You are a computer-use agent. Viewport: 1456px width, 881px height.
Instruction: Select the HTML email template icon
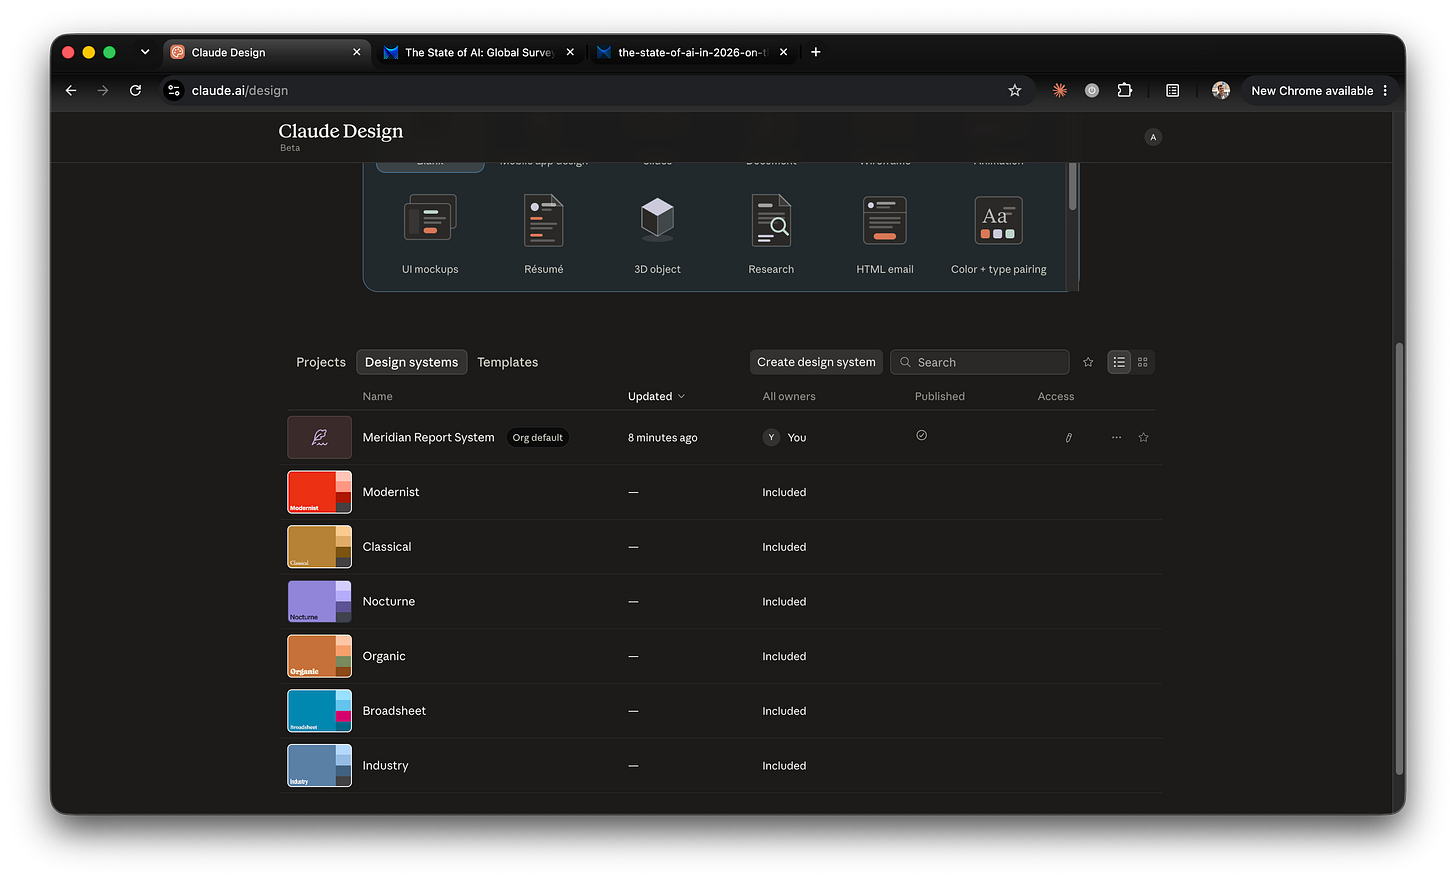(885, 220)
